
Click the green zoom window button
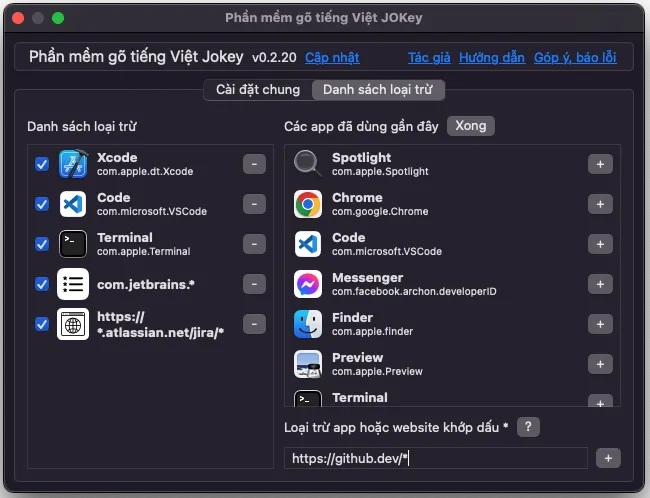coord(58,18)
